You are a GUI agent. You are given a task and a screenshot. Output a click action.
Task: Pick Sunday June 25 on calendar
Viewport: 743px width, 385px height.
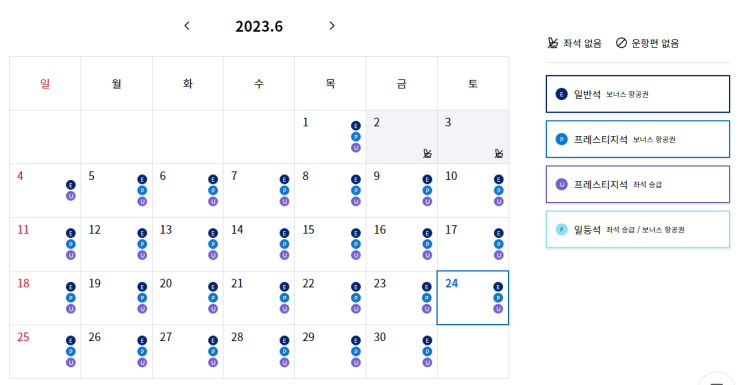(45, 351)
